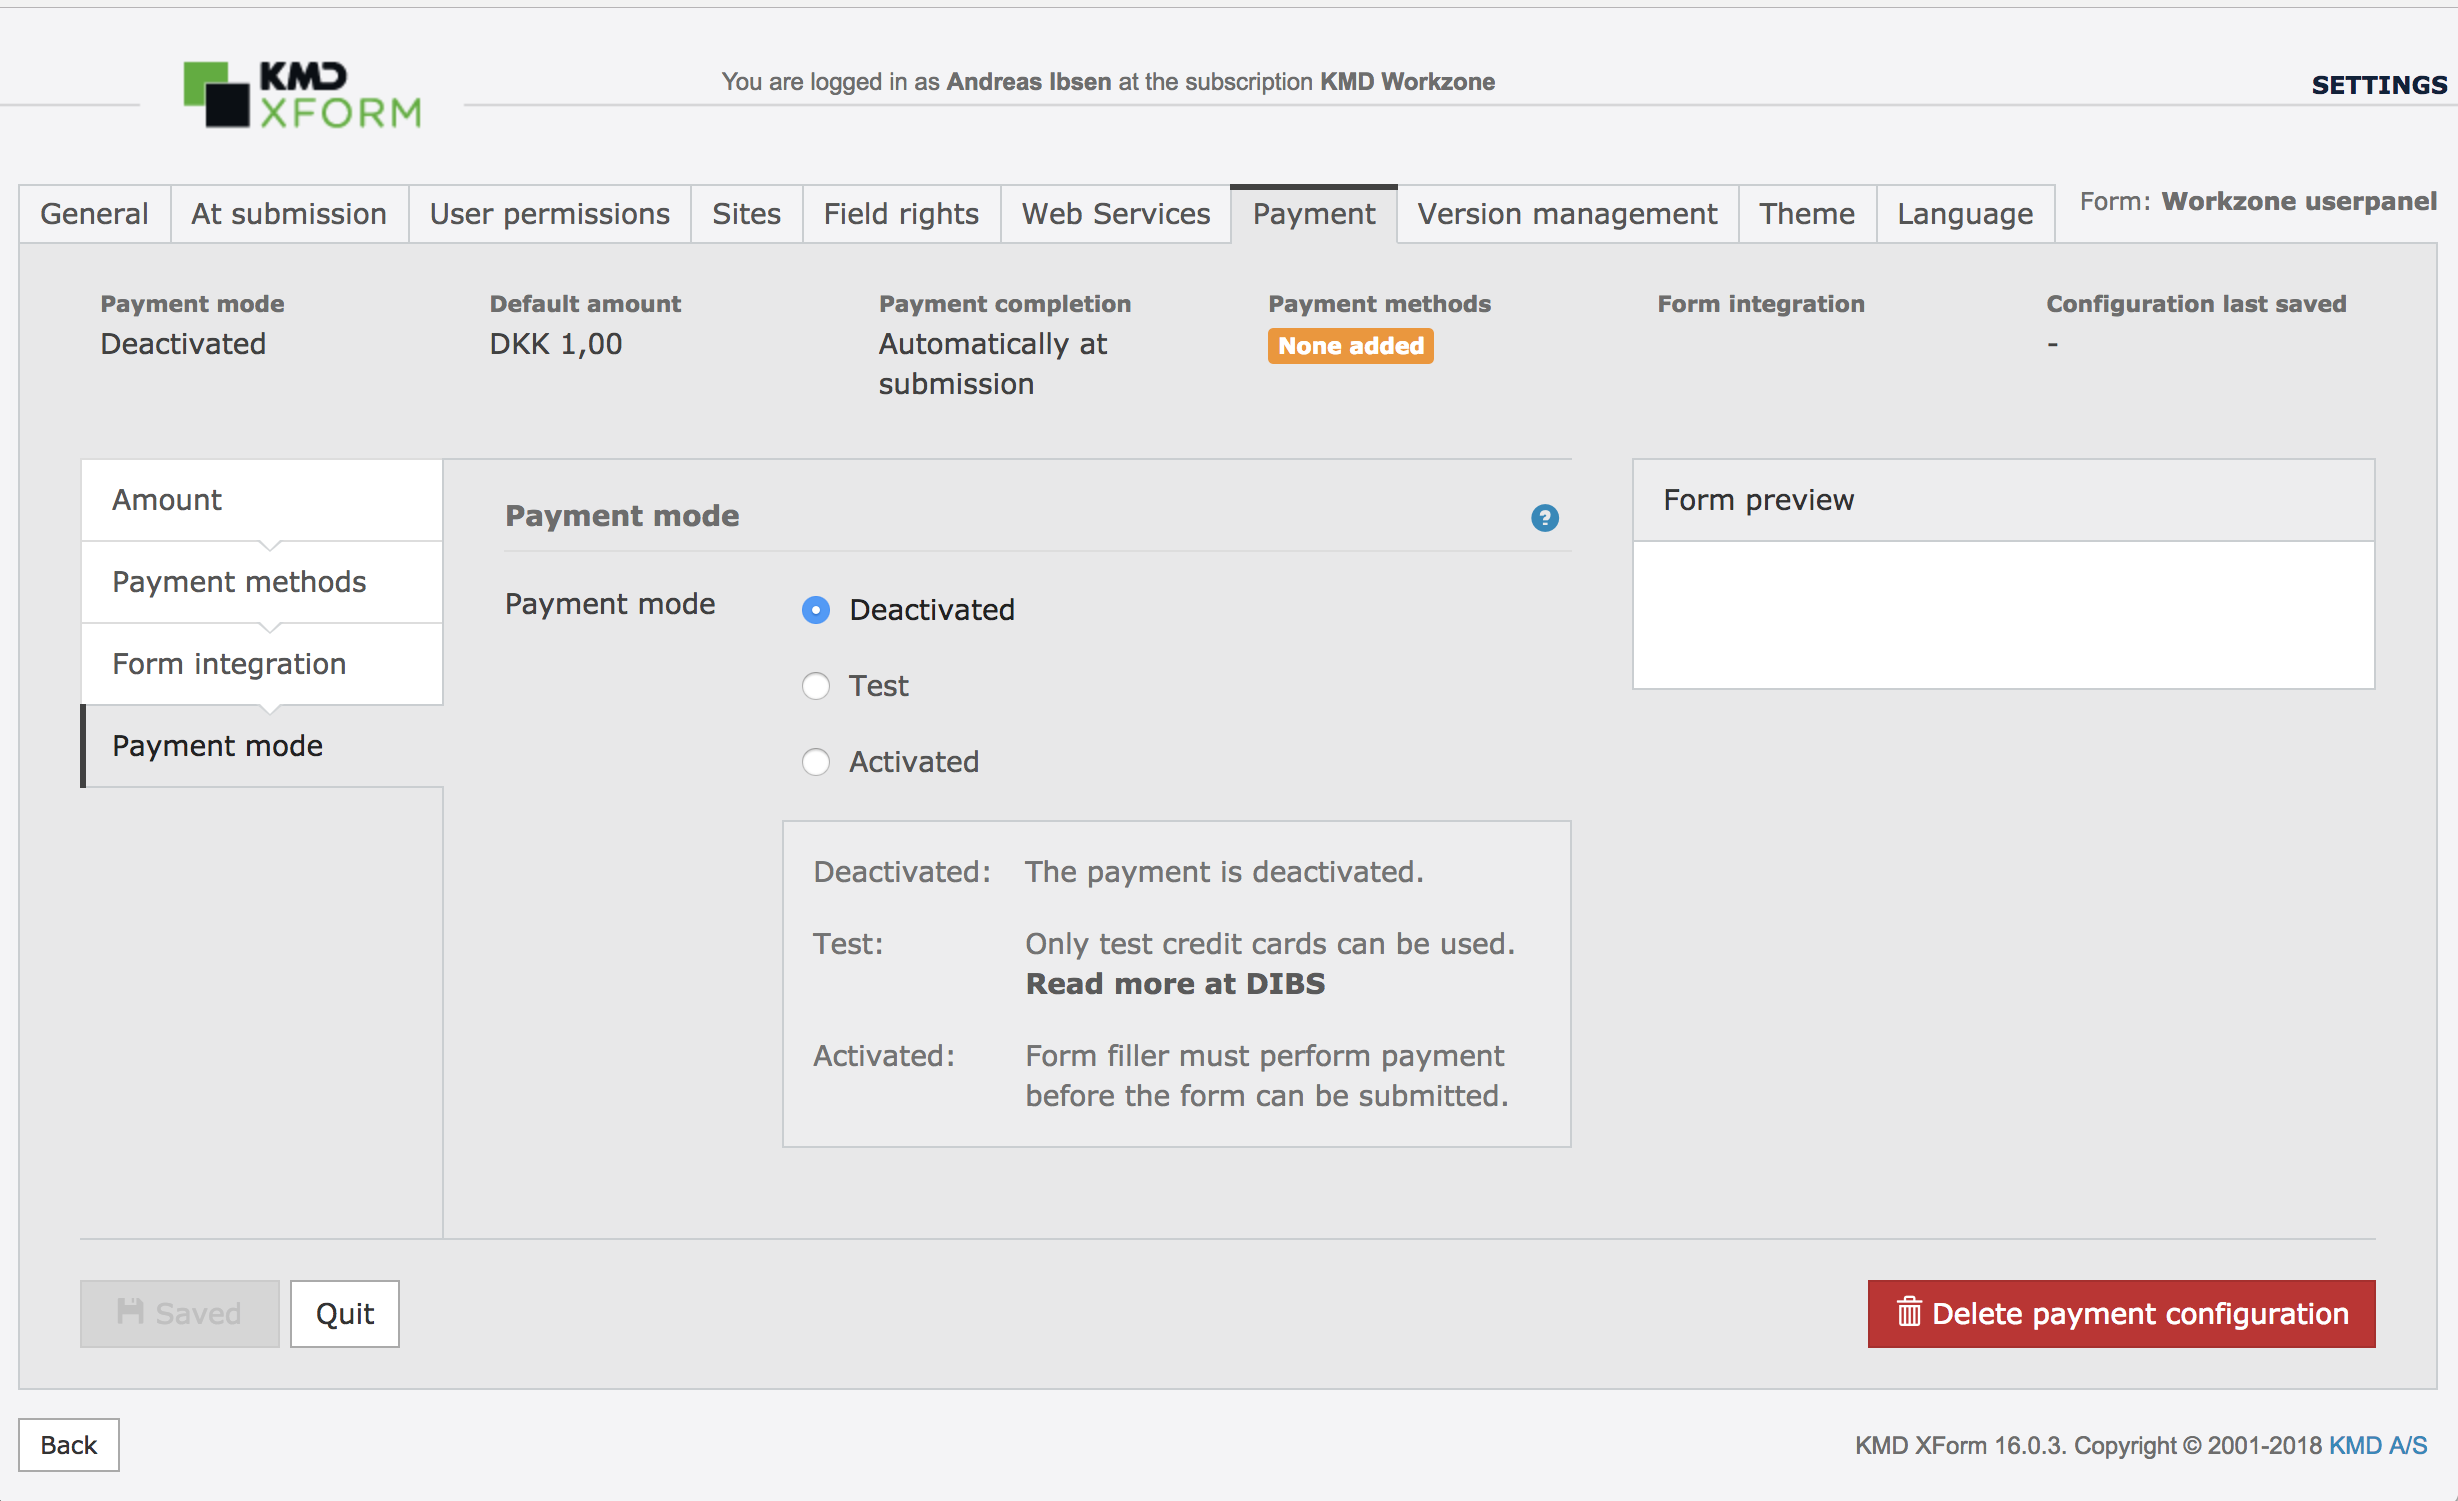2458x1501 pixels.
Task: Click the KMD XForm logo
Action: (301, 96)
